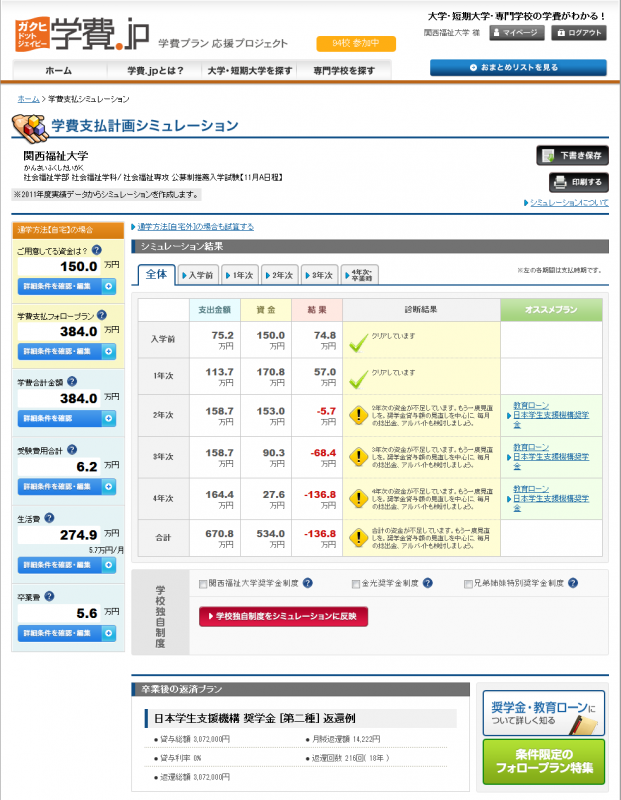
Task: Open 教育ローン link in 4年次 row
Action: click(x=531, y=489)
